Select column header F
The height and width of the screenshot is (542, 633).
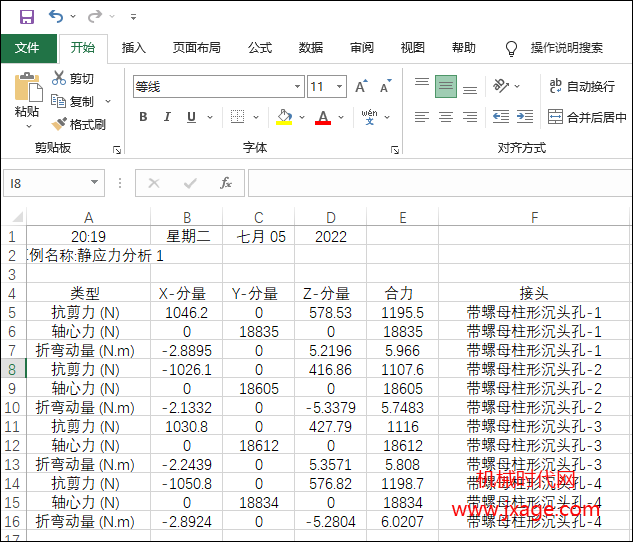pyautogui.click(x=534, y=218)
